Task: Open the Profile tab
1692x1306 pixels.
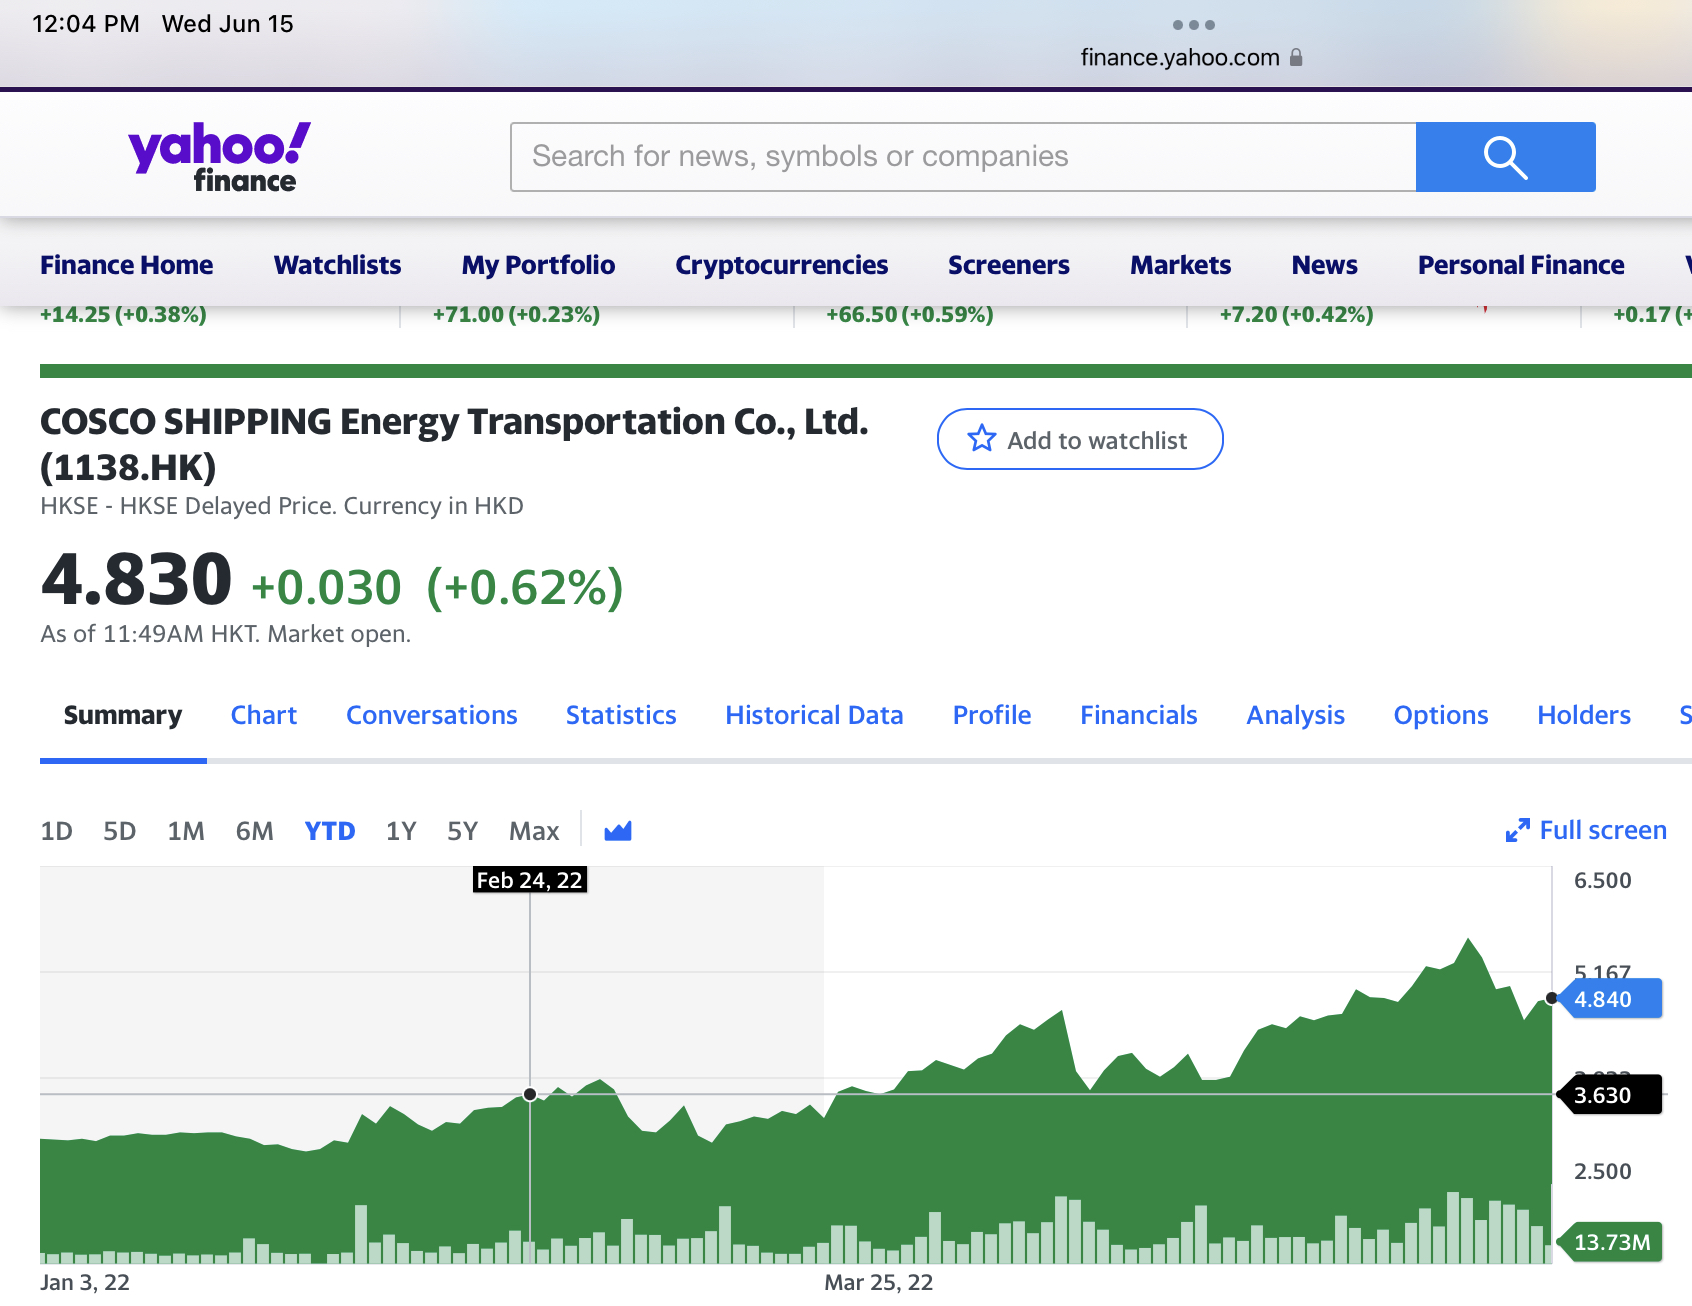Action: click(x=992, y=715)
